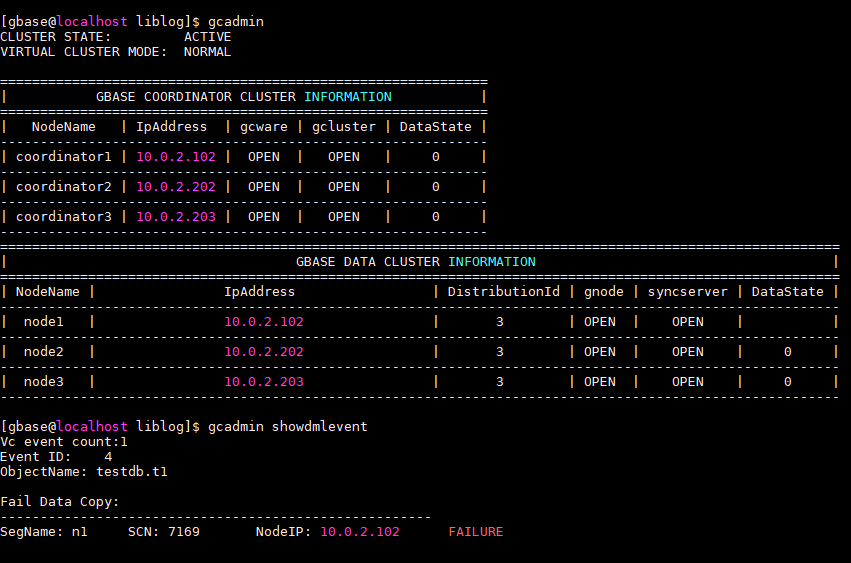Click the coordinator table DataState header
Image resolution: width=851 pixels, height=563 pixels.
coord(435,127)
